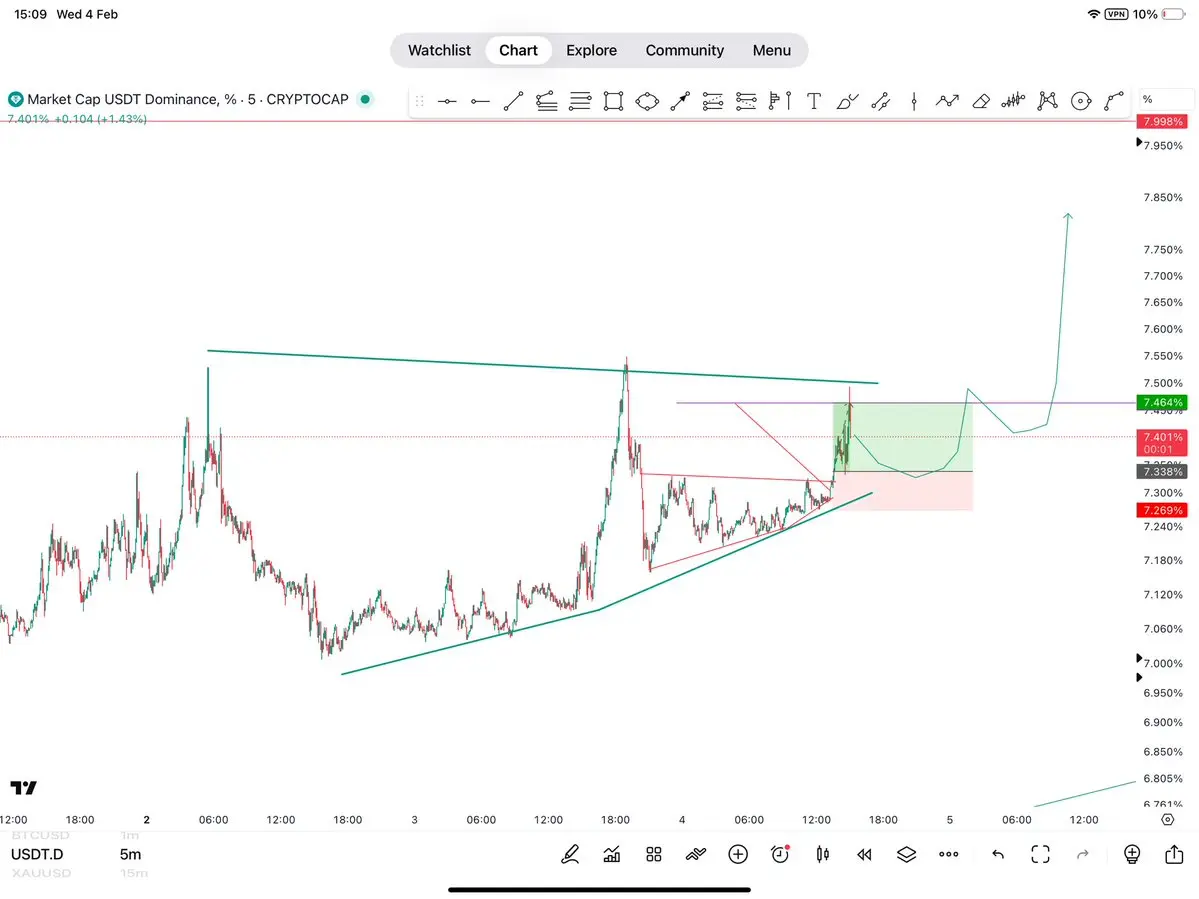Select the arrow drawing tool
1199x899 pixels.
point(680,101)
